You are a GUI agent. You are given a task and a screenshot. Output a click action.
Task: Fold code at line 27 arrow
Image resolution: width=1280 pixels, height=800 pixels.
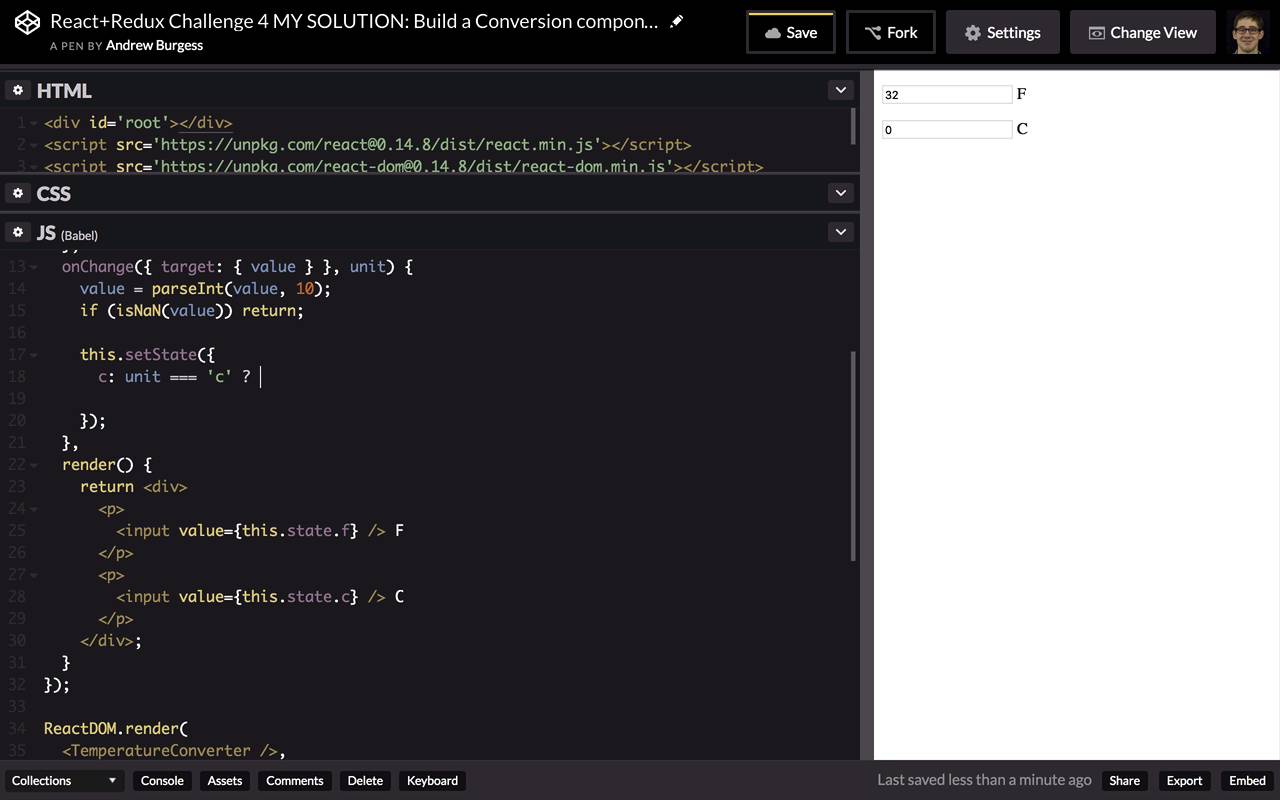(35, 575)
